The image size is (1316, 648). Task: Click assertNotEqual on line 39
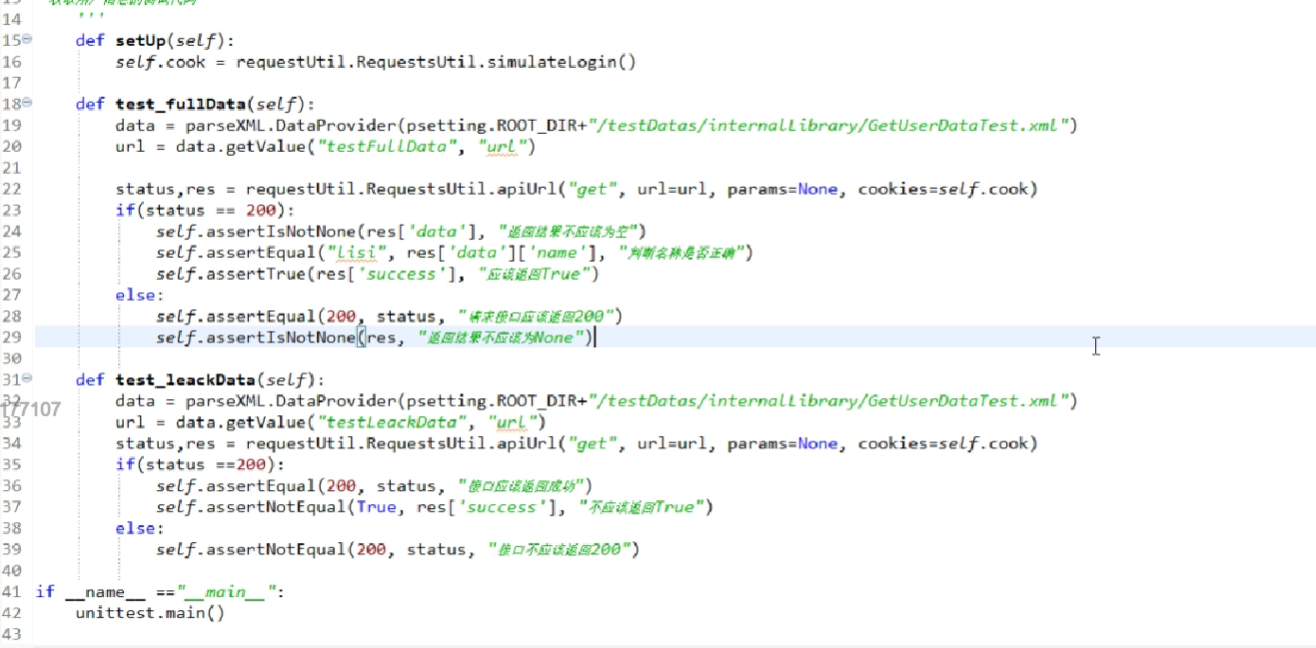[x=275, y=550]
